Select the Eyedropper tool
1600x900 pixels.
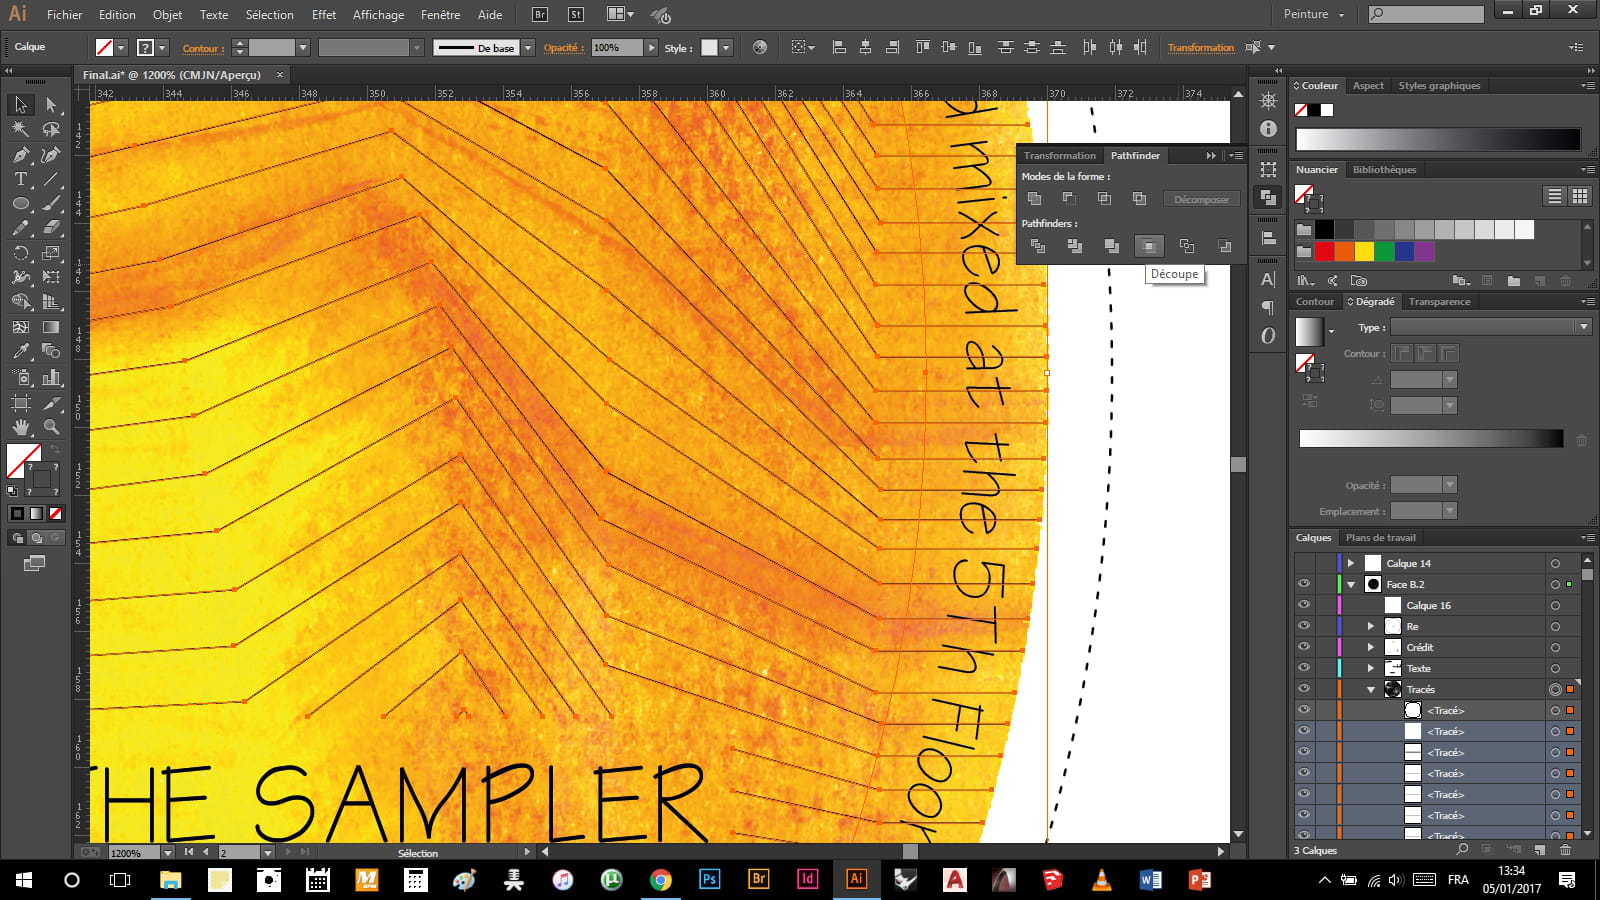coord(21,351)
